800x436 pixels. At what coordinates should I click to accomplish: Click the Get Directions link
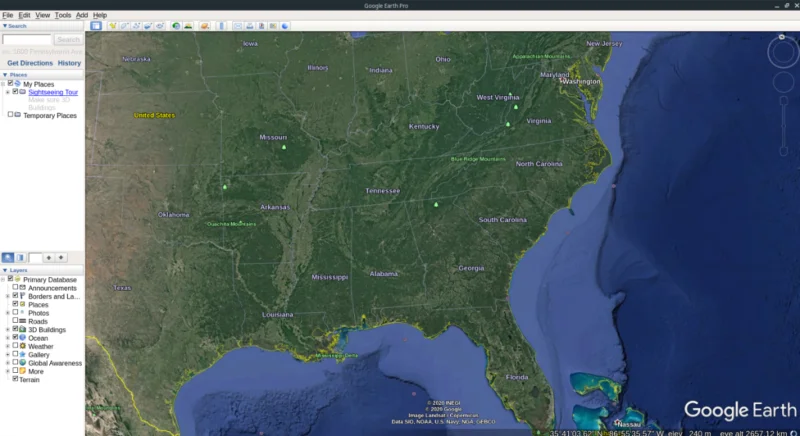(30, 63)
